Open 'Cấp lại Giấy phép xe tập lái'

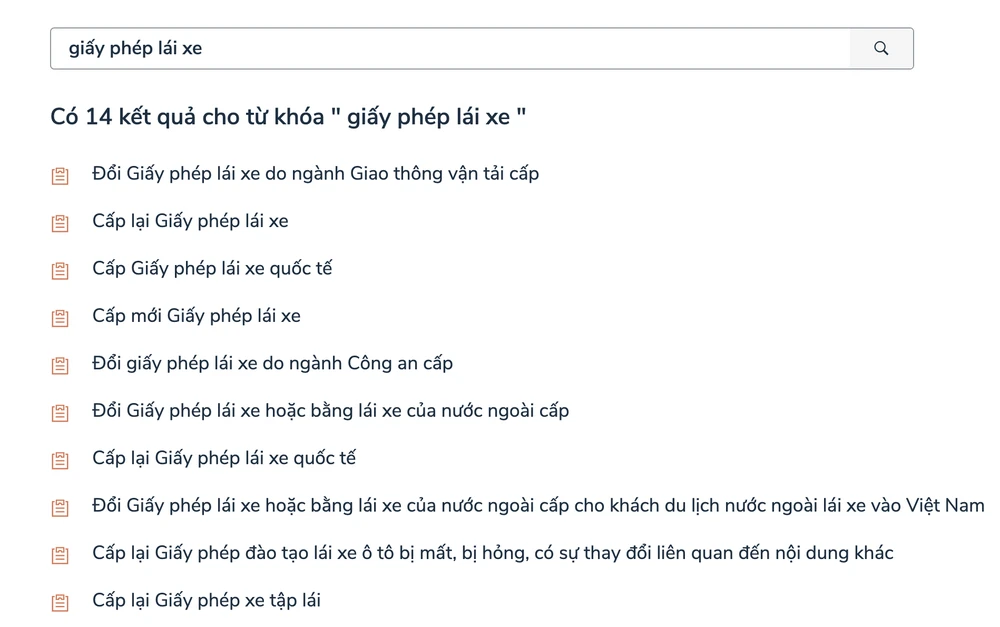coord(206,600)
